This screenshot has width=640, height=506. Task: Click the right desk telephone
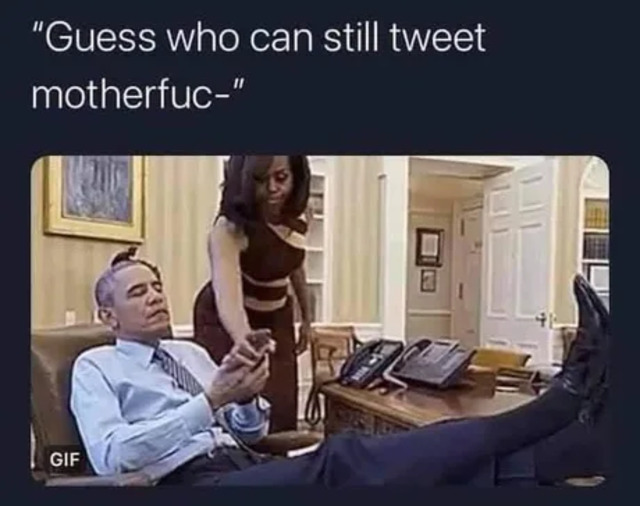(431, 363)
